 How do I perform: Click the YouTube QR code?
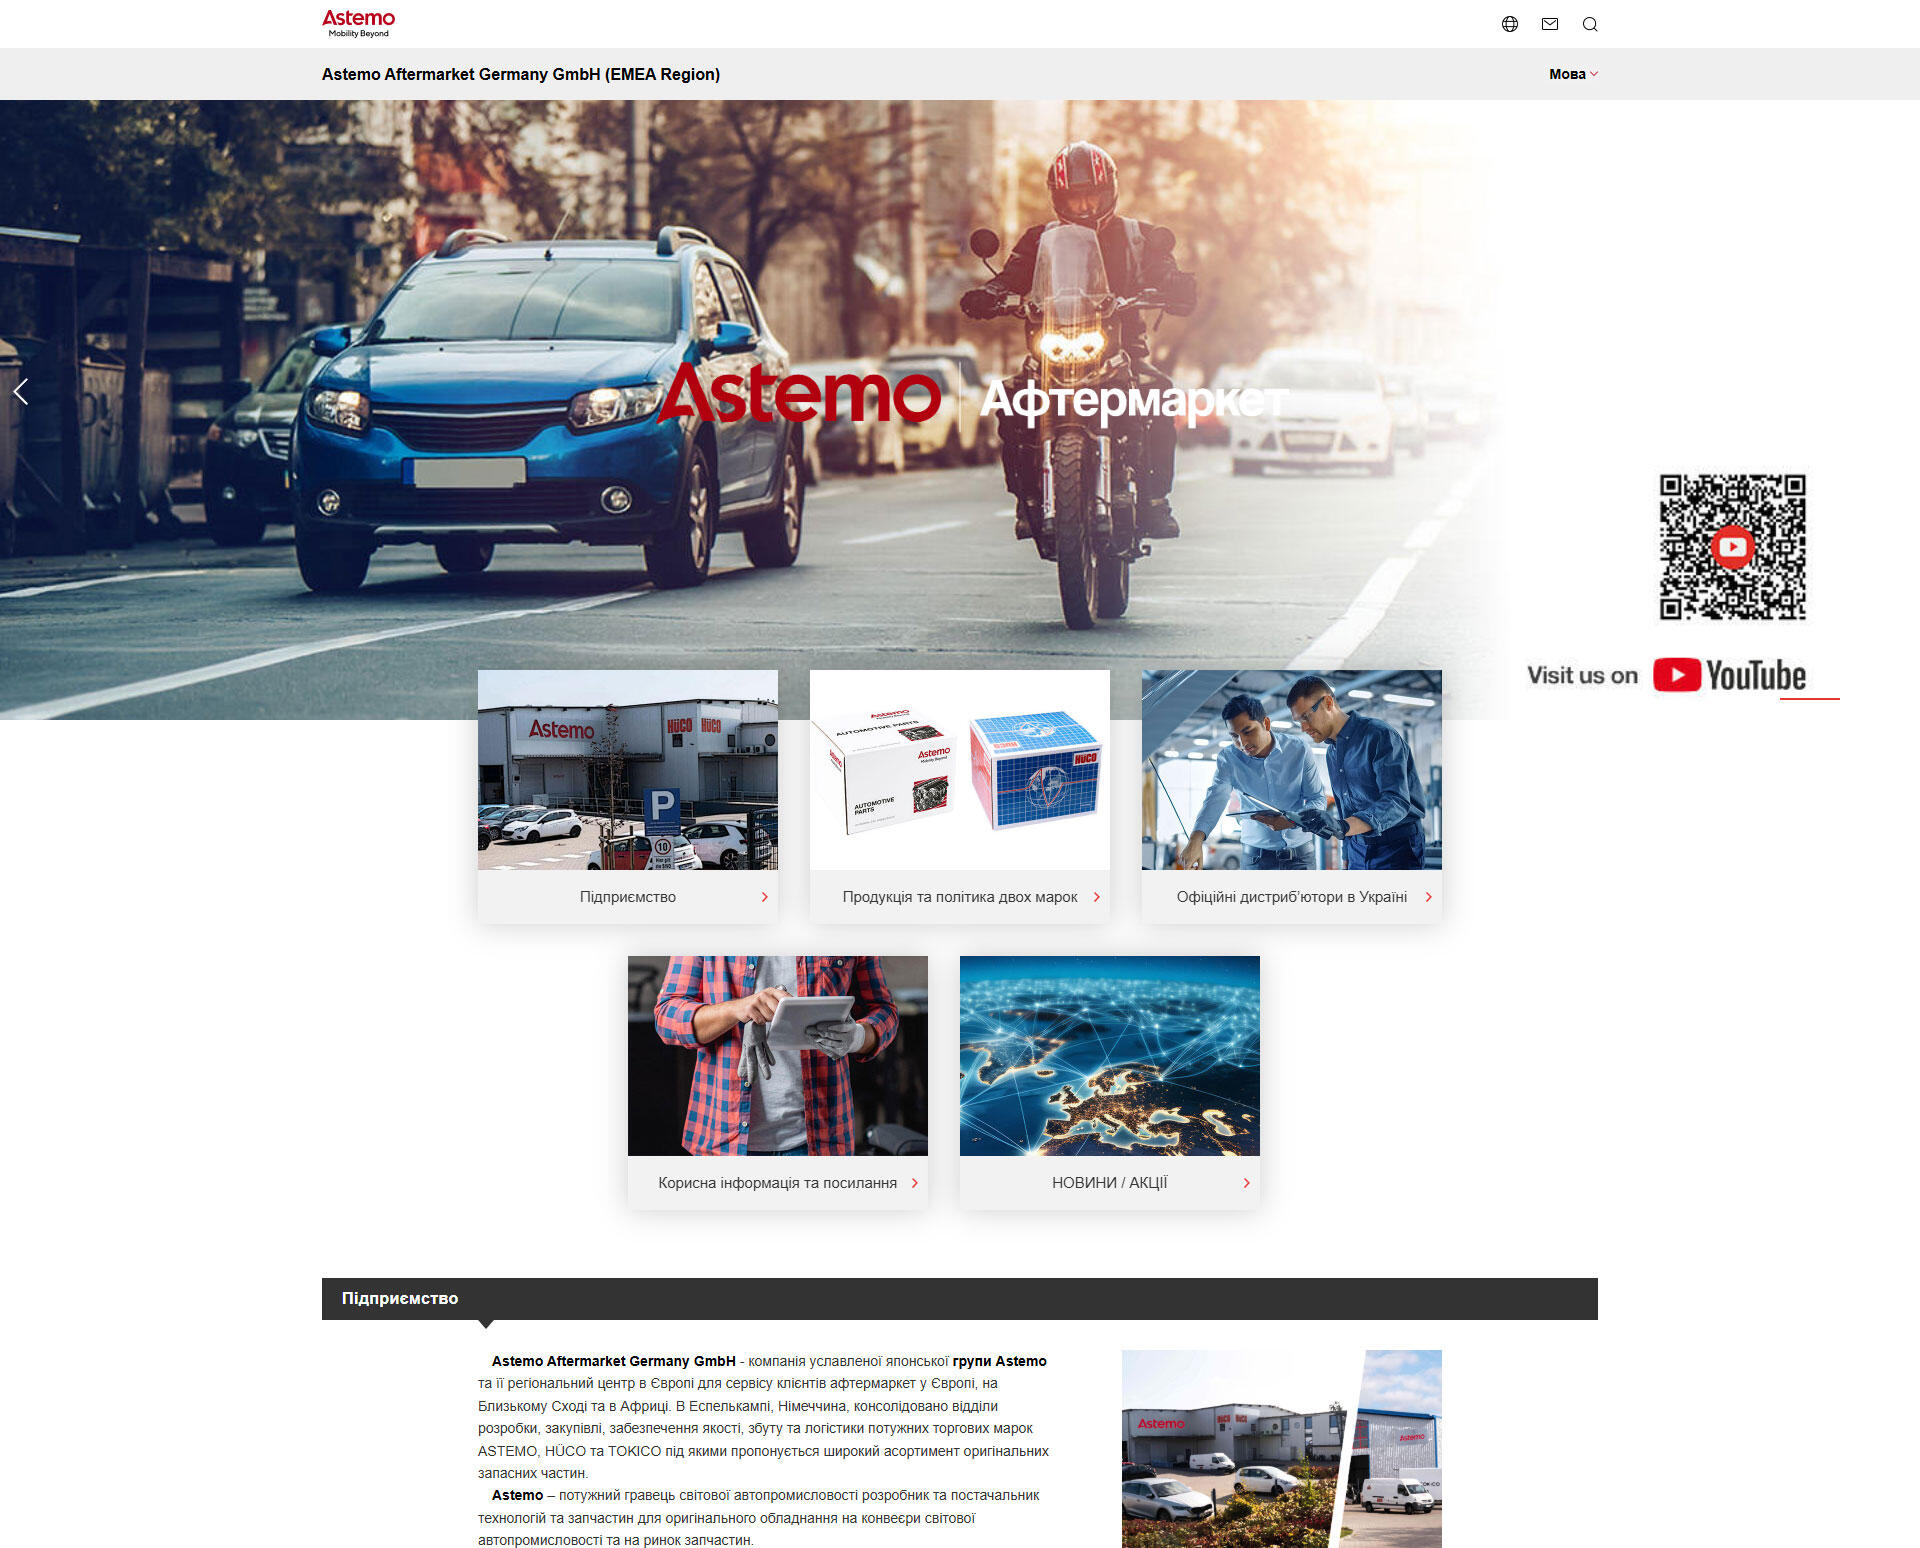click(x=1732, y=547)
